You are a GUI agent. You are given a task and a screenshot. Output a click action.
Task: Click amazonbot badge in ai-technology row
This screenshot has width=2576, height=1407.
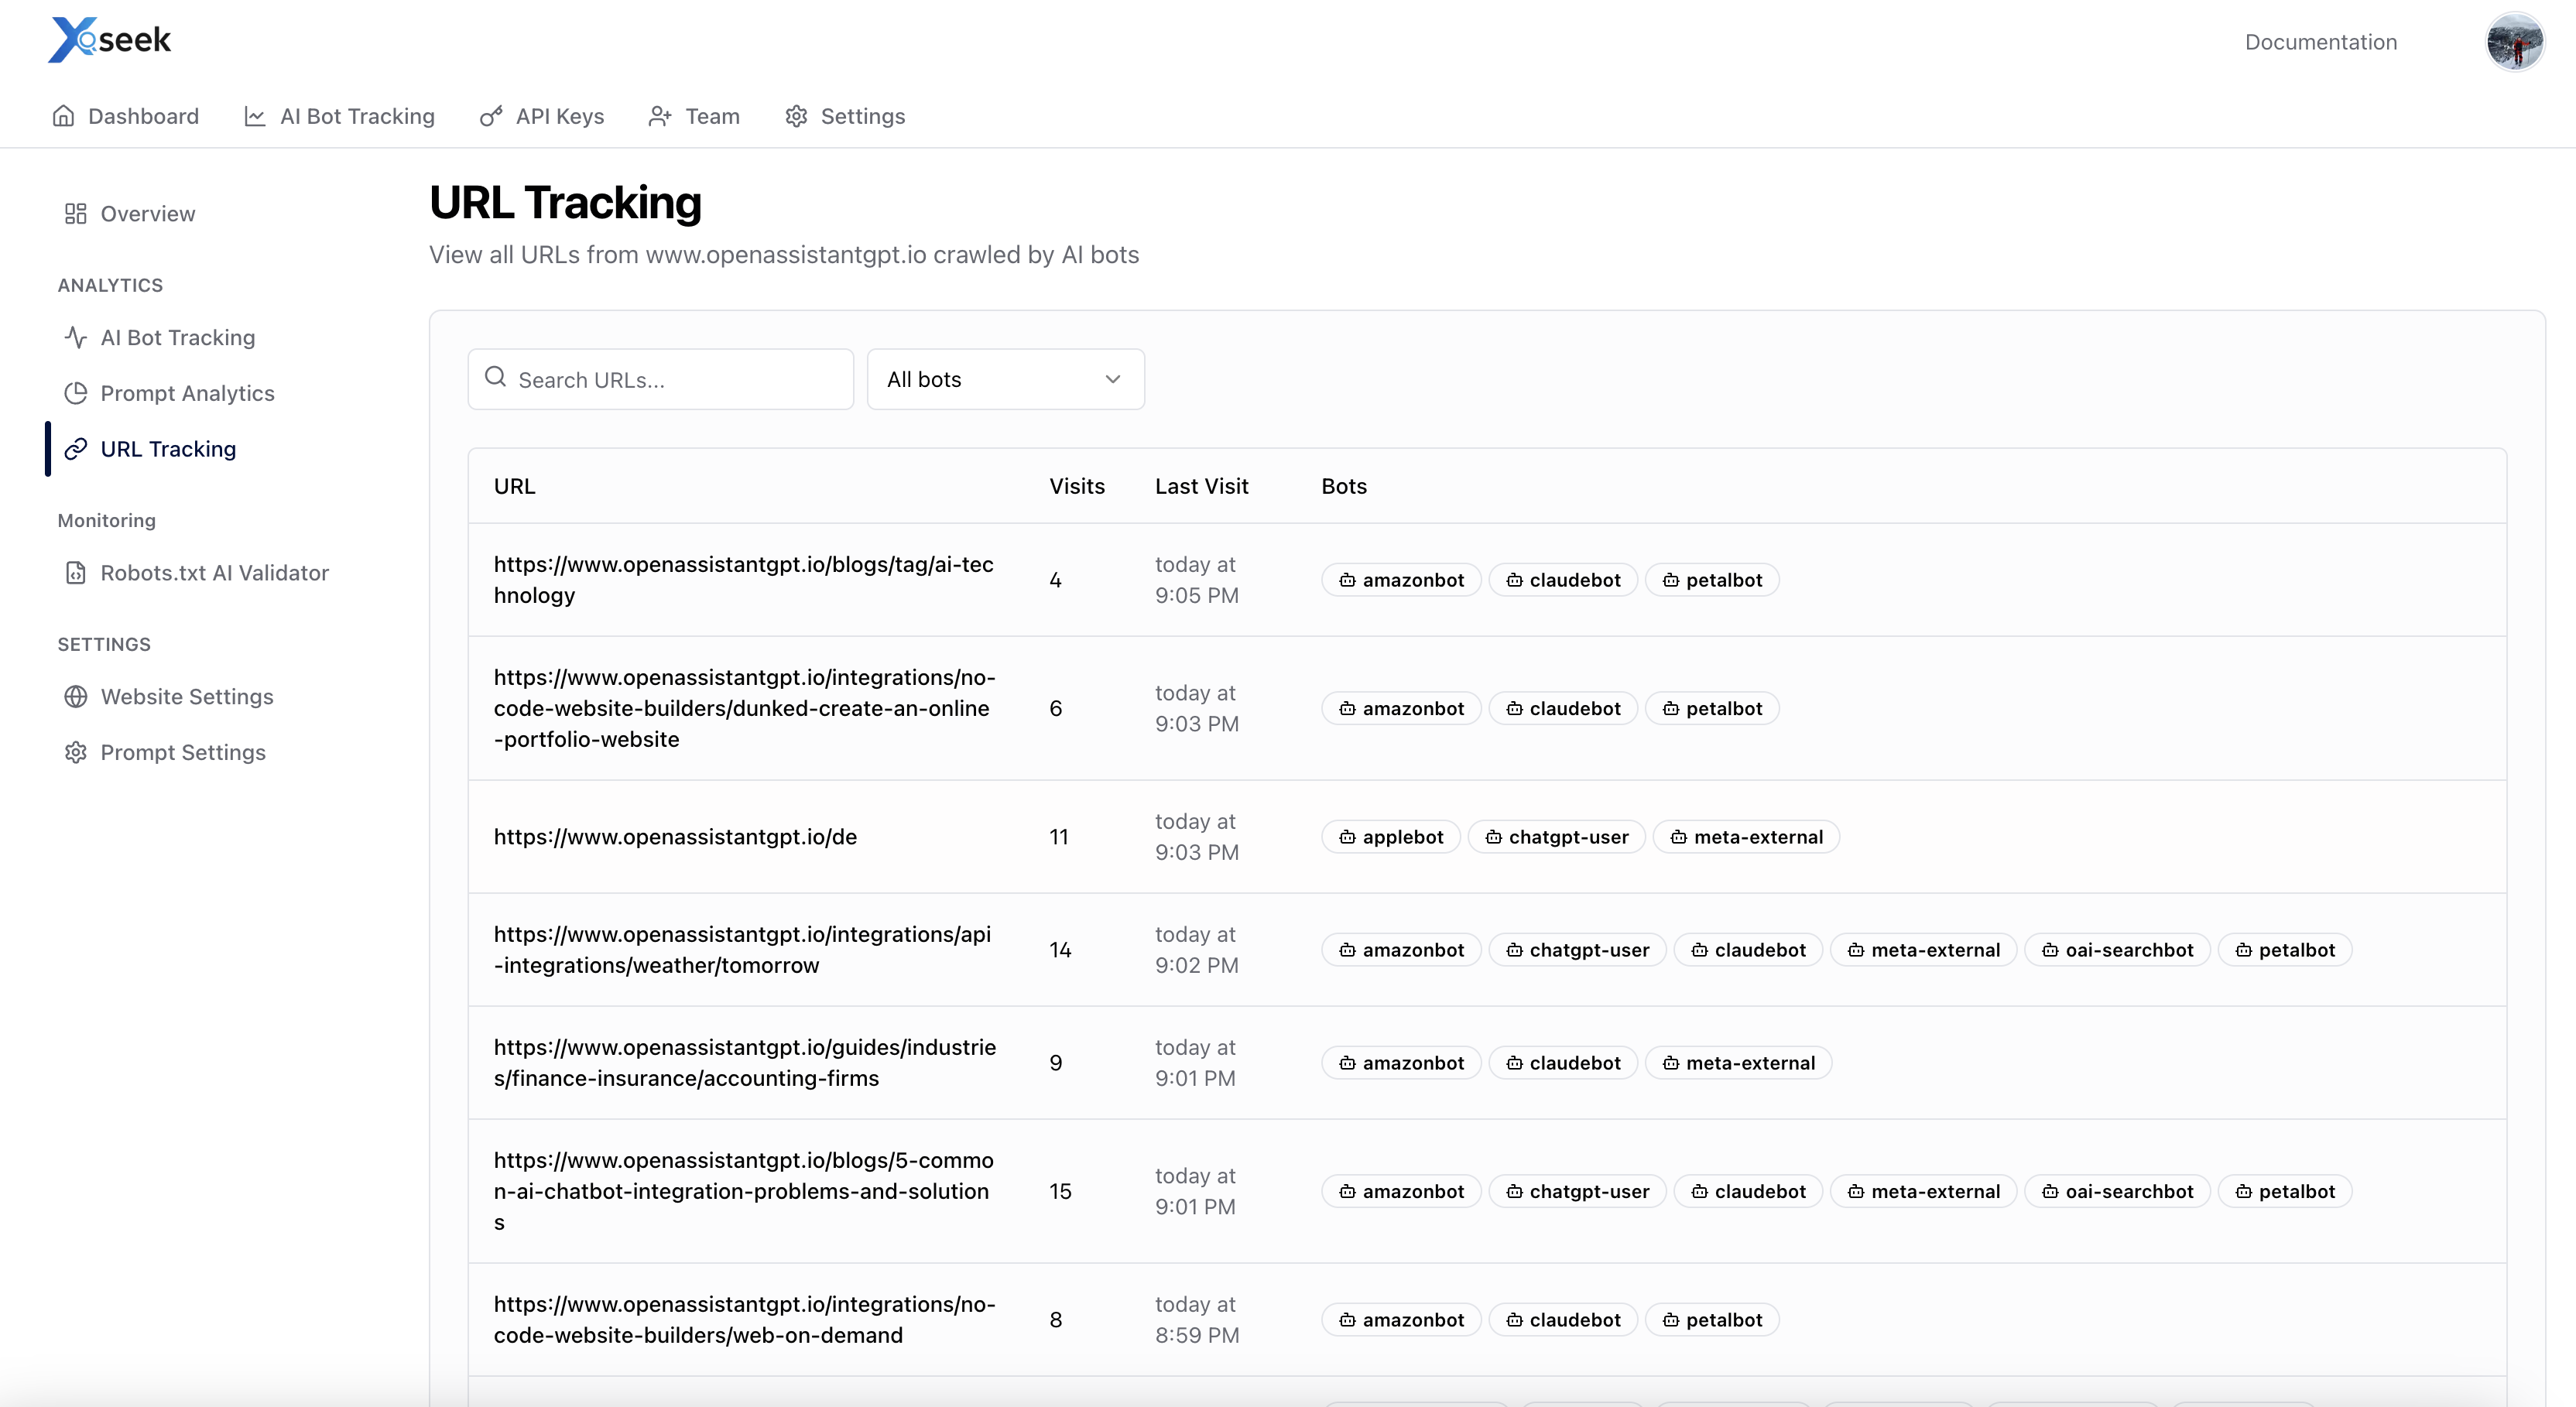[x=1400, y=580]
